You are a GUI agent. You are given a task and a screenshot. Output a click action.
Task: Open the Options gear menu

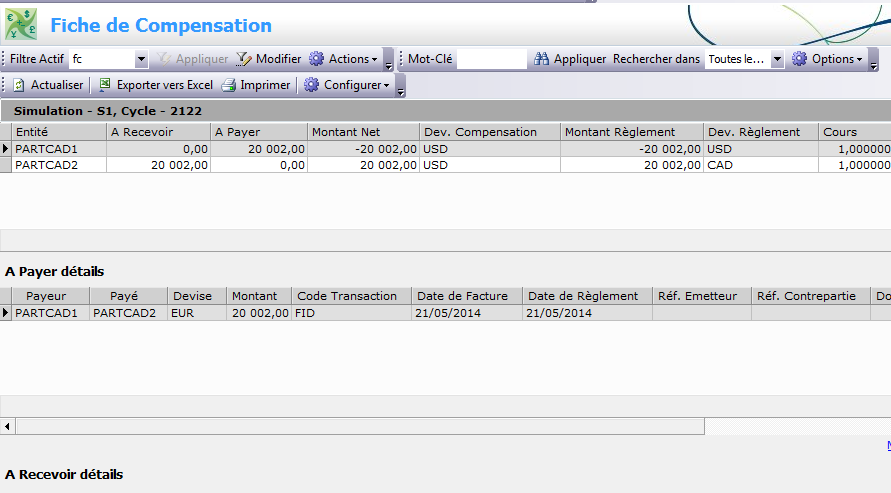[827, 60]
